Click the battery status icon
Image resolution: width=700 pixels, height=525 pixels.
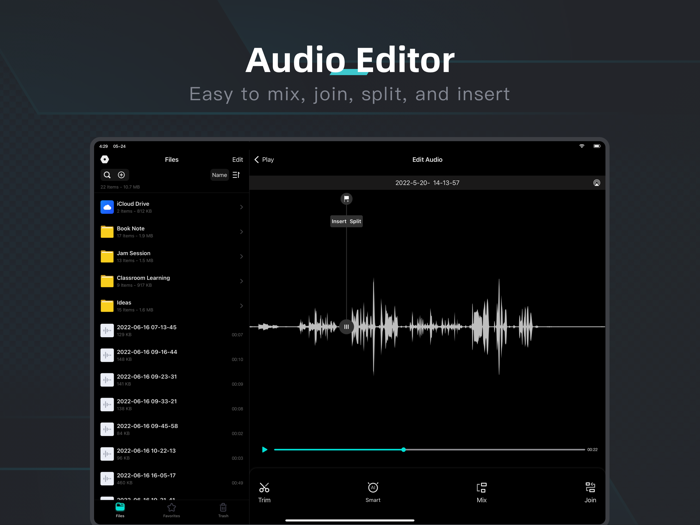597,146
